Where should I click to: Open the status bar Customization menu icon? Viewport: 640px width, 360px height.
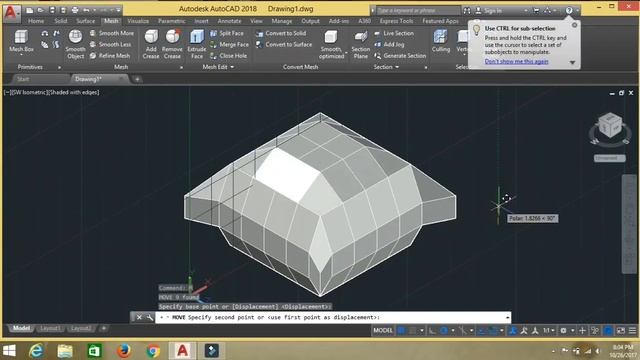click(x=632, y=330)
